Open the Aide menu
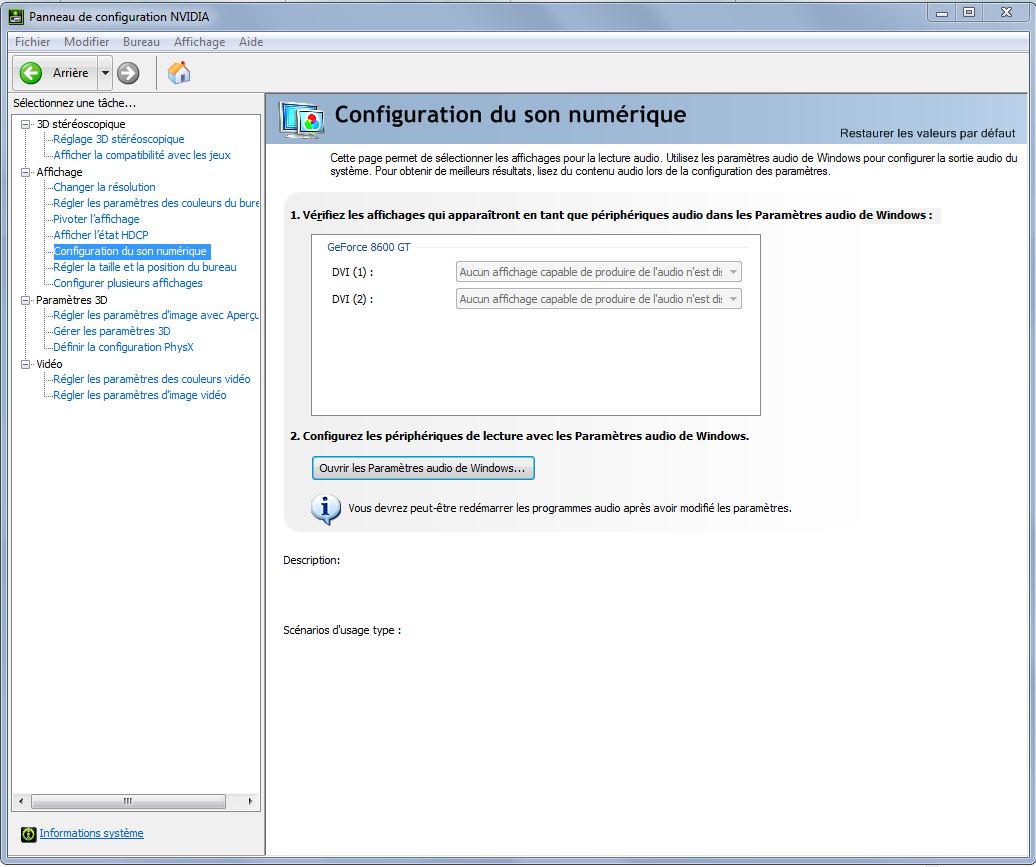Screen dimensions: 1036x867 [251, 42]
